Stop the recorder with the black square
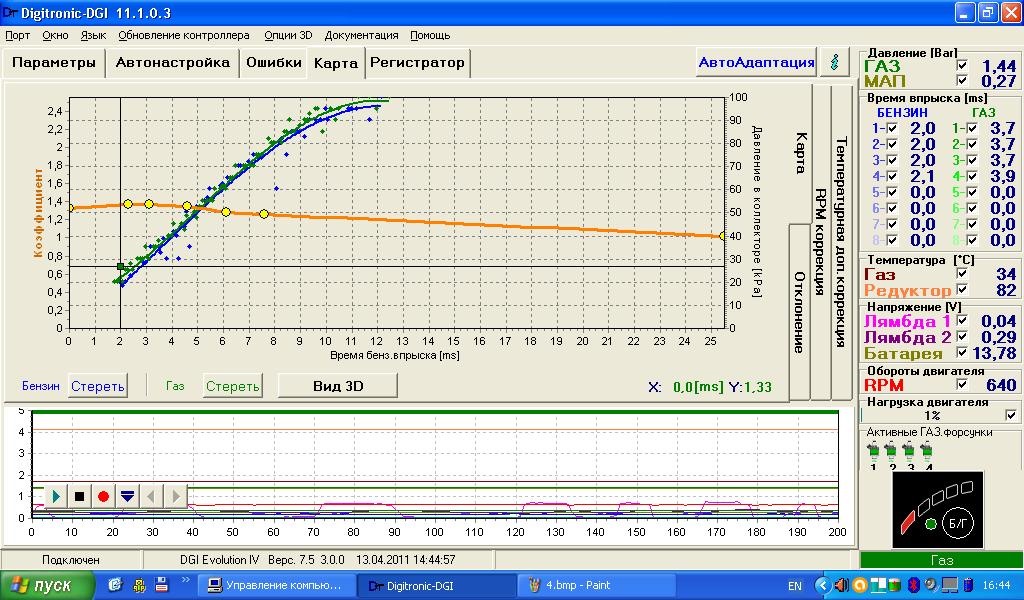Screen dimensions: 1024x600 pyautogui.click(x=80, y=496)
